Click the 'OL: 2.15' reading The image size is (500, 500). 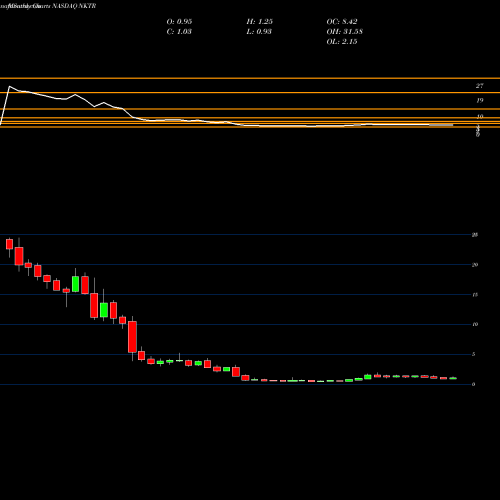[x=342, y=41]
